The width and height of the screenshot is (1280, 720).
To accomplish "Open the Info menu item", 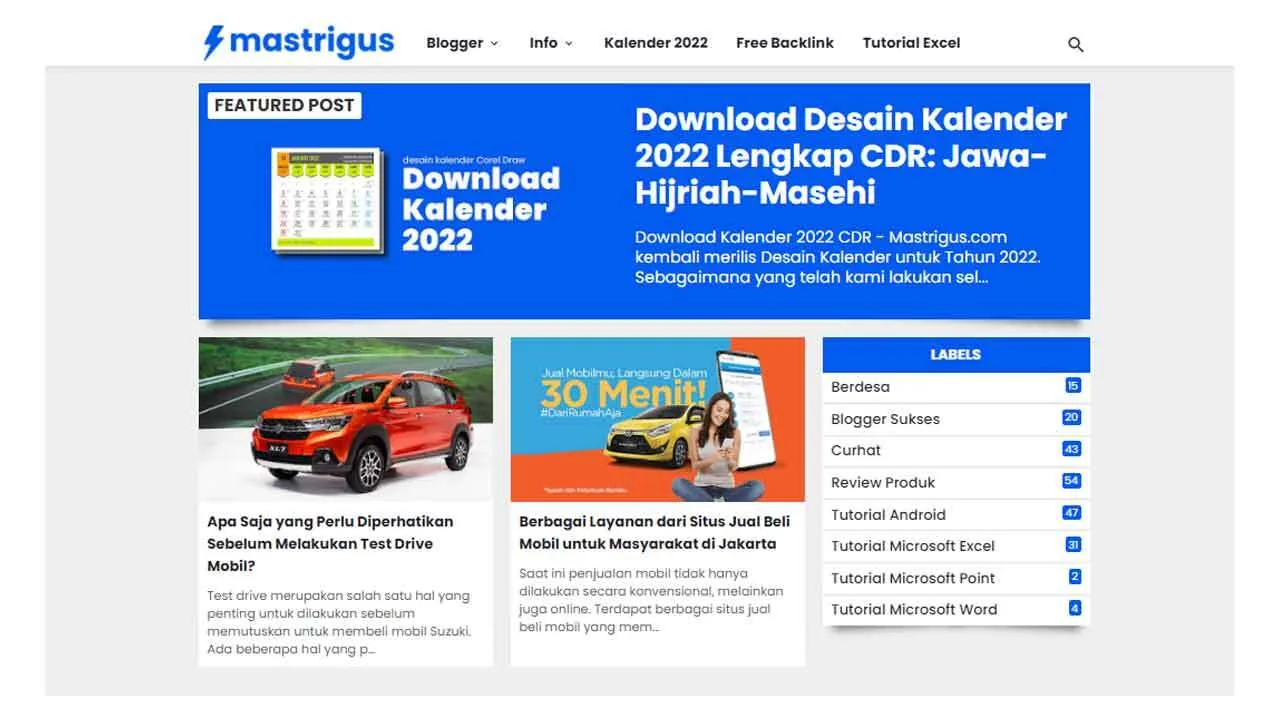I will [x=543, y=43].
